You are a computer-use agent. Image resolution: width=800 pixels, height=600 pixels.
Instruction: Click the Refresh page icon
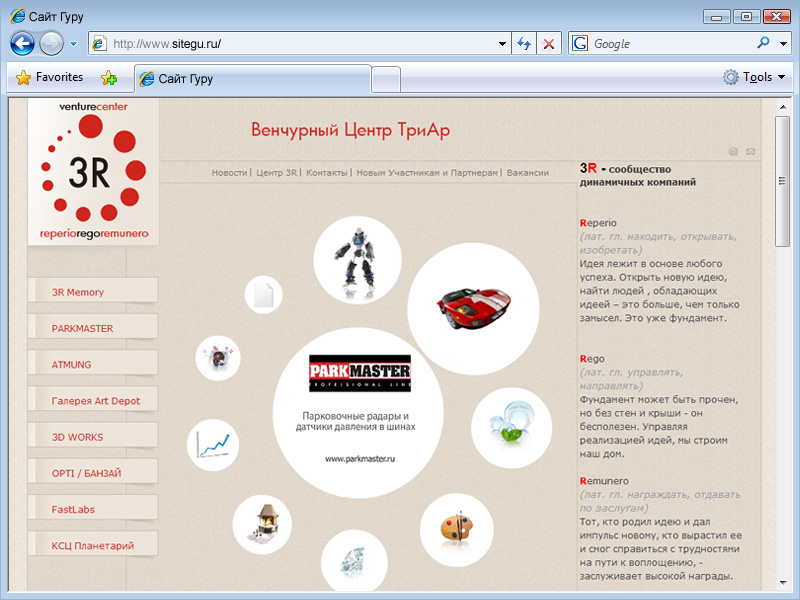coord(524,44)
